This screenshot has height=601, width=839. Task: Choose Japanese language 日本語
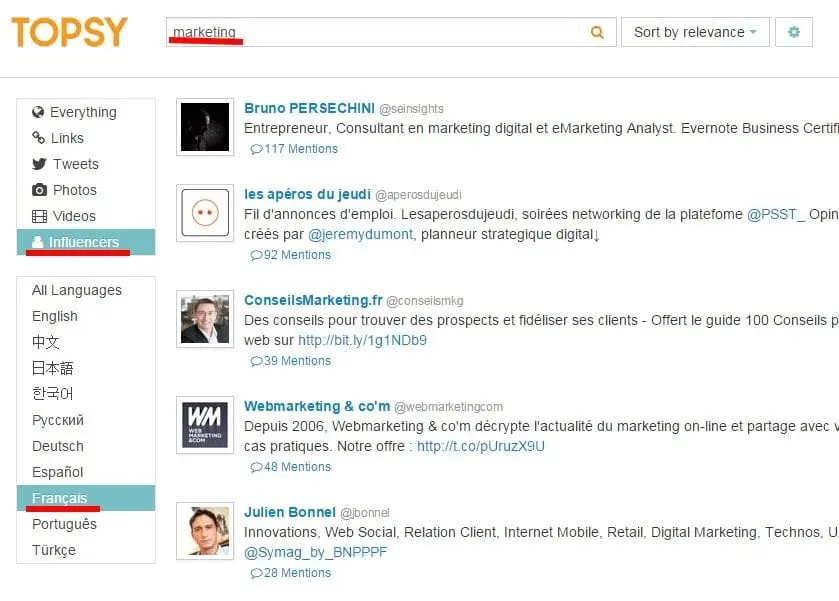(x=86, y=368)
